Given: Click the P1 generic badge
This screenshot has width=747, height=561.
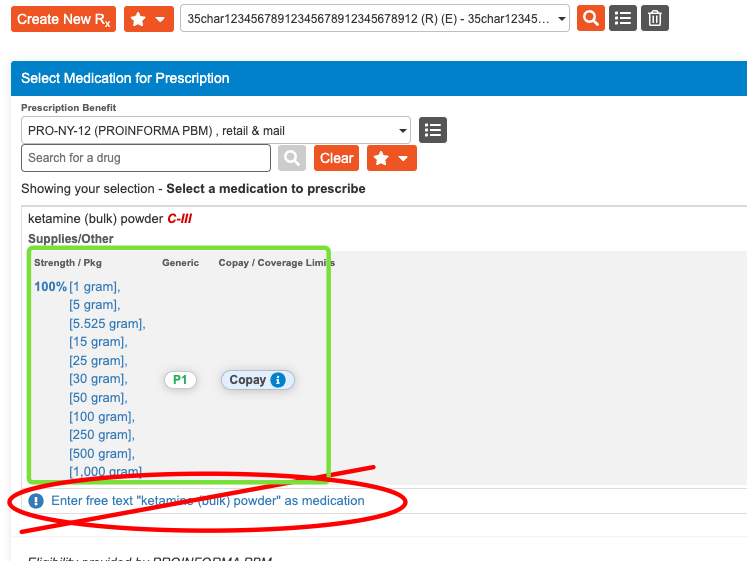Looking at the screenshot, I should click(180, 380).
